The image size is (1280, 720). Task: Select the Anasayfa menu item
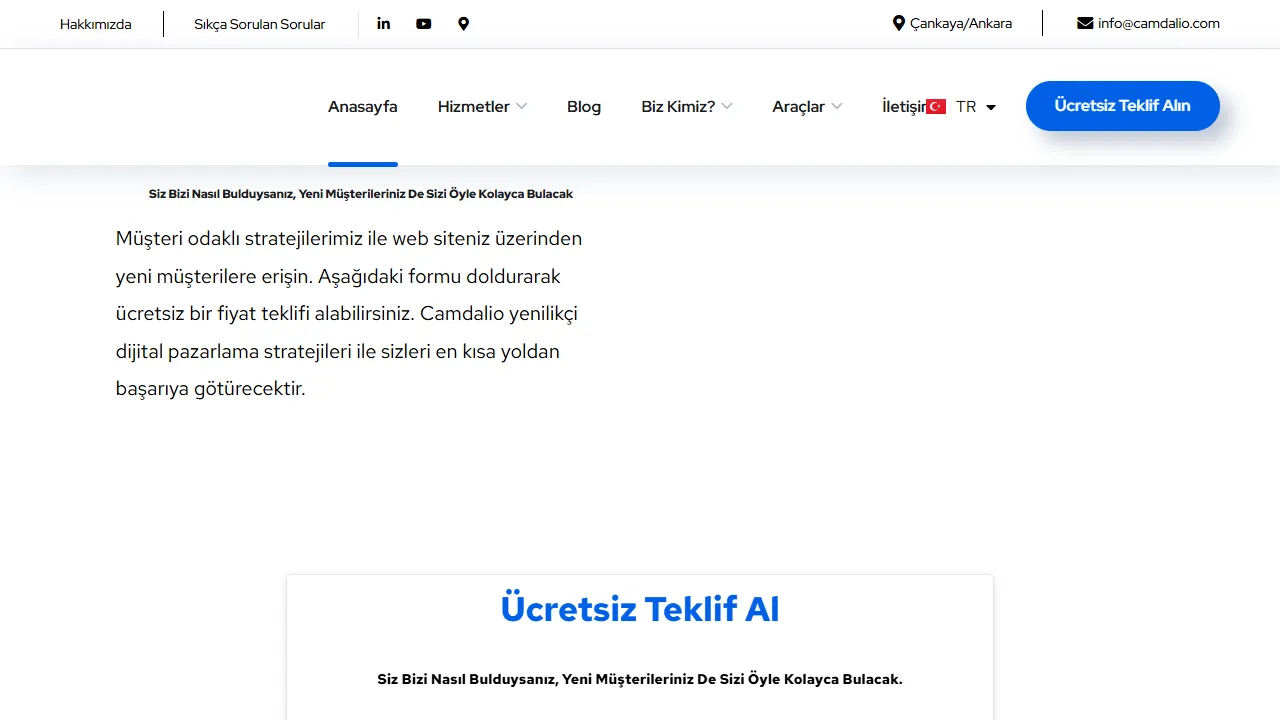click(x=362, y=106)
